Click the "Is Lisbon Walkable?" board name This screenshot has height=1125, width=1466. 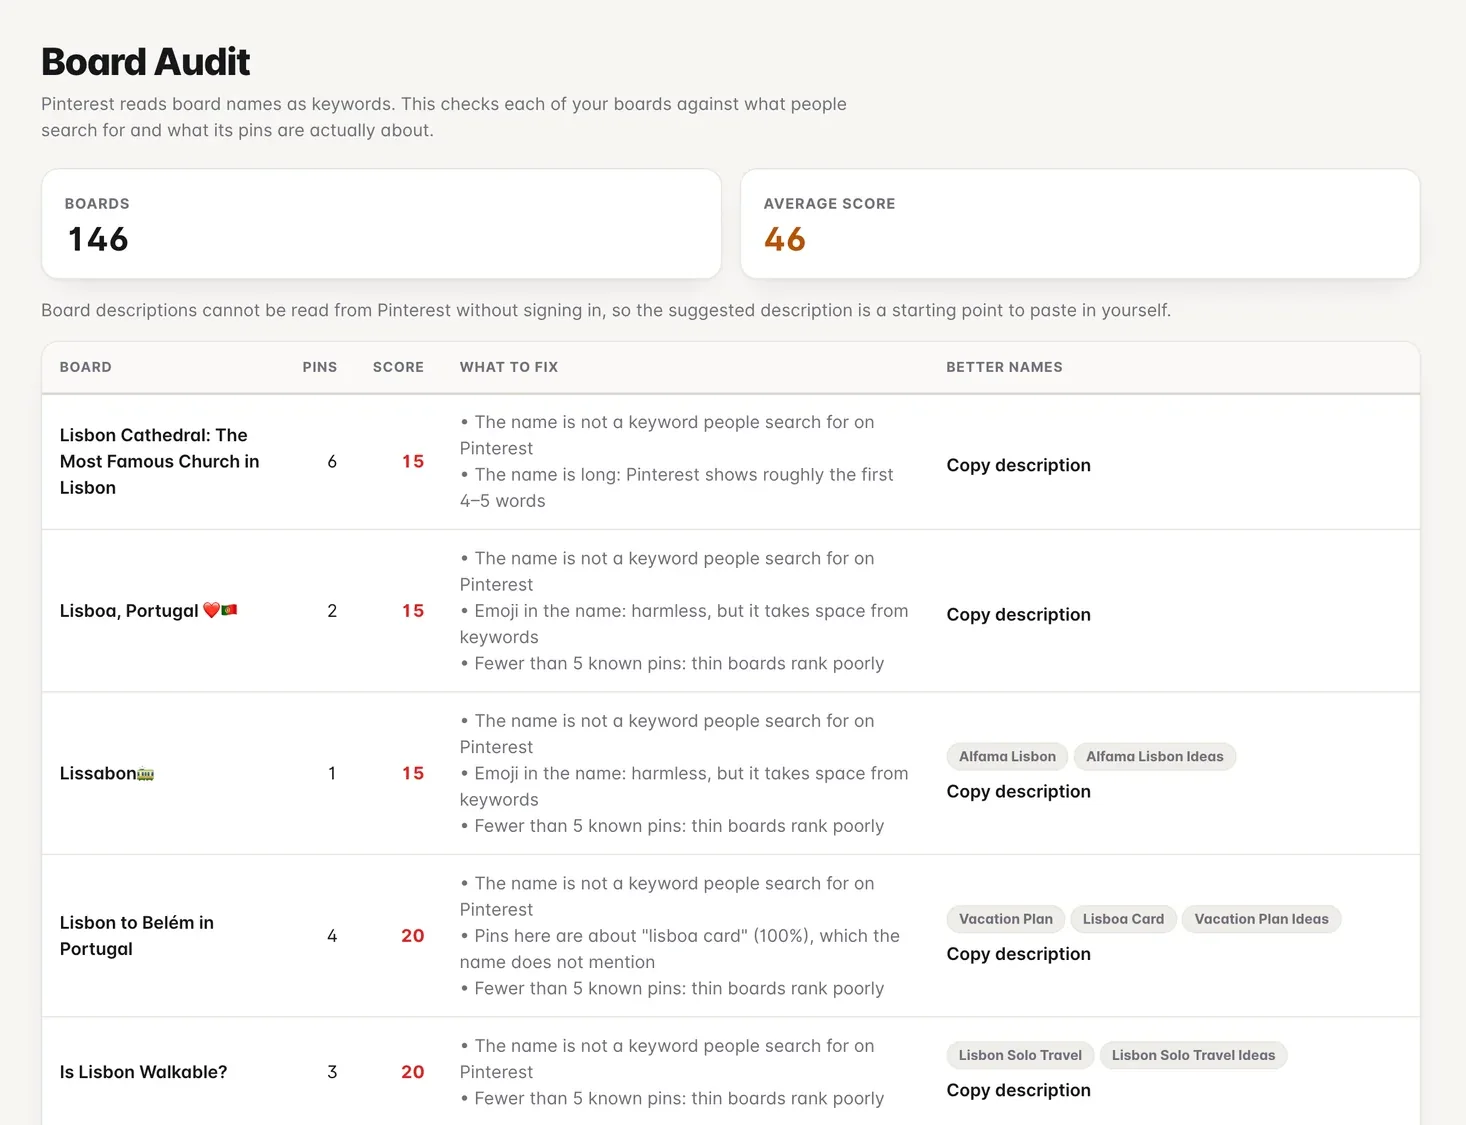click(x=143, y=1072)
